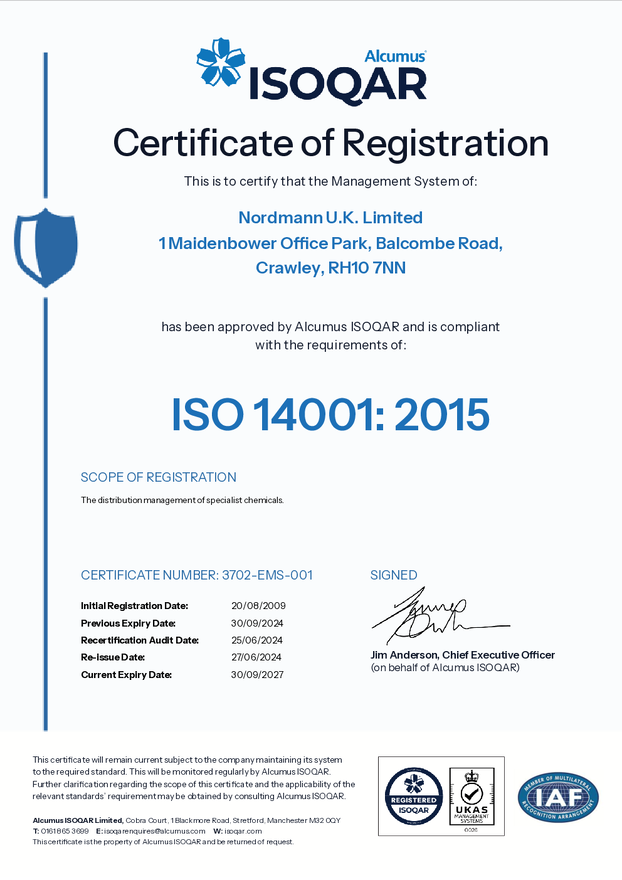This screenshot has height=880, width=622.
Task: Click the Current Expiry Date value 30/09/2027
Action: click(258, 675)
